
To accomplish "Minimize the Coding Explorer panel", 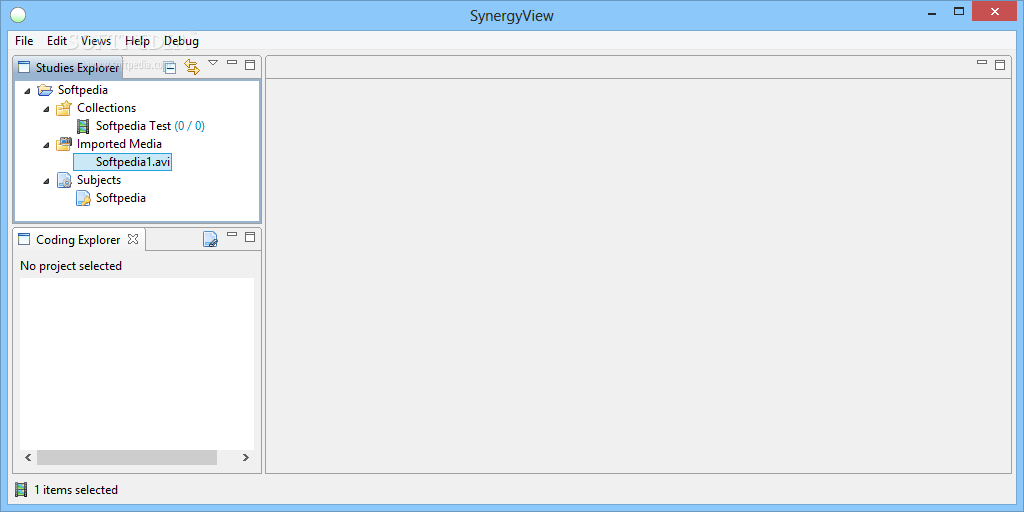I will coord(232,234).
